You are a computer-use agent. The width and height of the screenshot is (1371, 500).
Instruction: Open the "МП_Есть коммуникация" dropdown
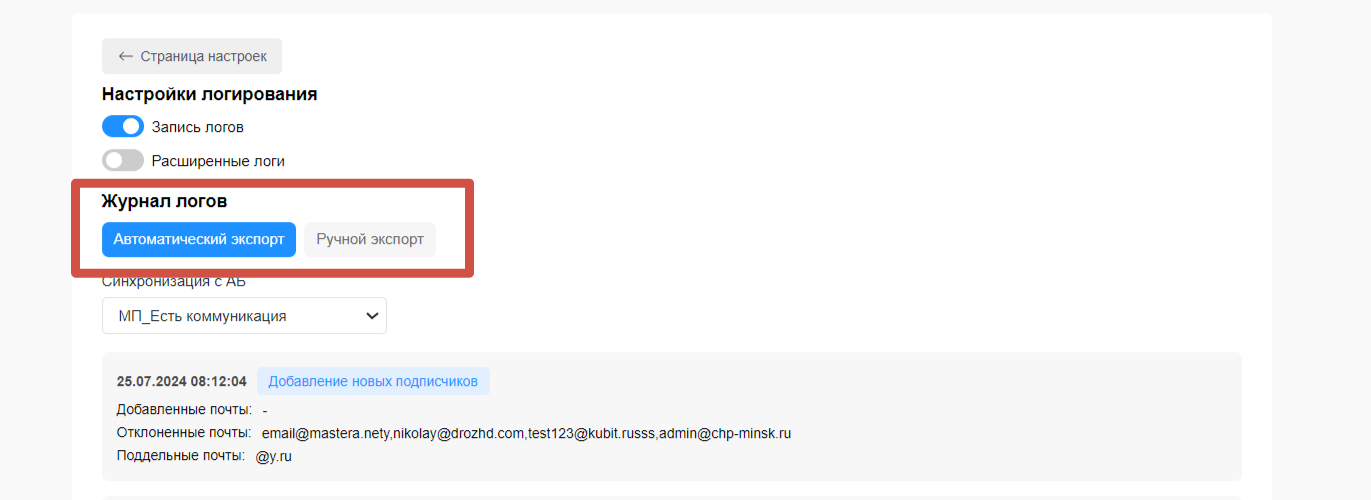pyautogui.click(x=244, y=315)
